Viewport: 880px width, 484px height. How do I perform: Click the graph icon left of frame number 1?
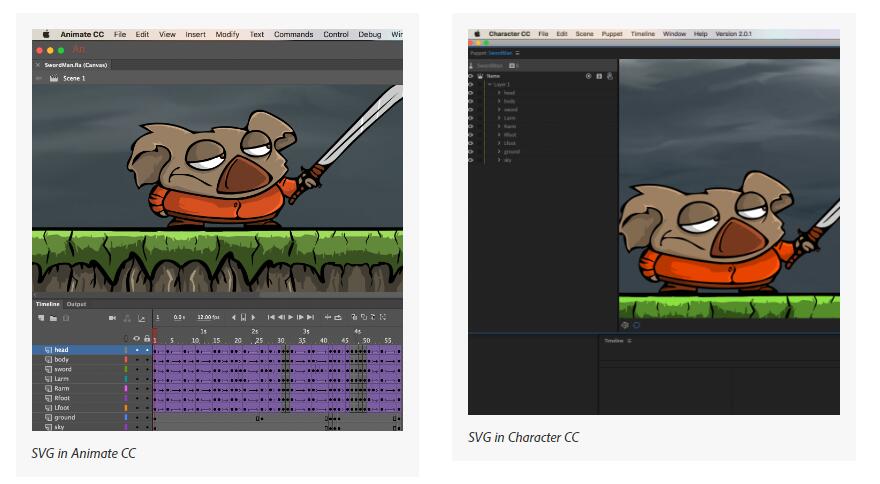[x=141, y=318]
